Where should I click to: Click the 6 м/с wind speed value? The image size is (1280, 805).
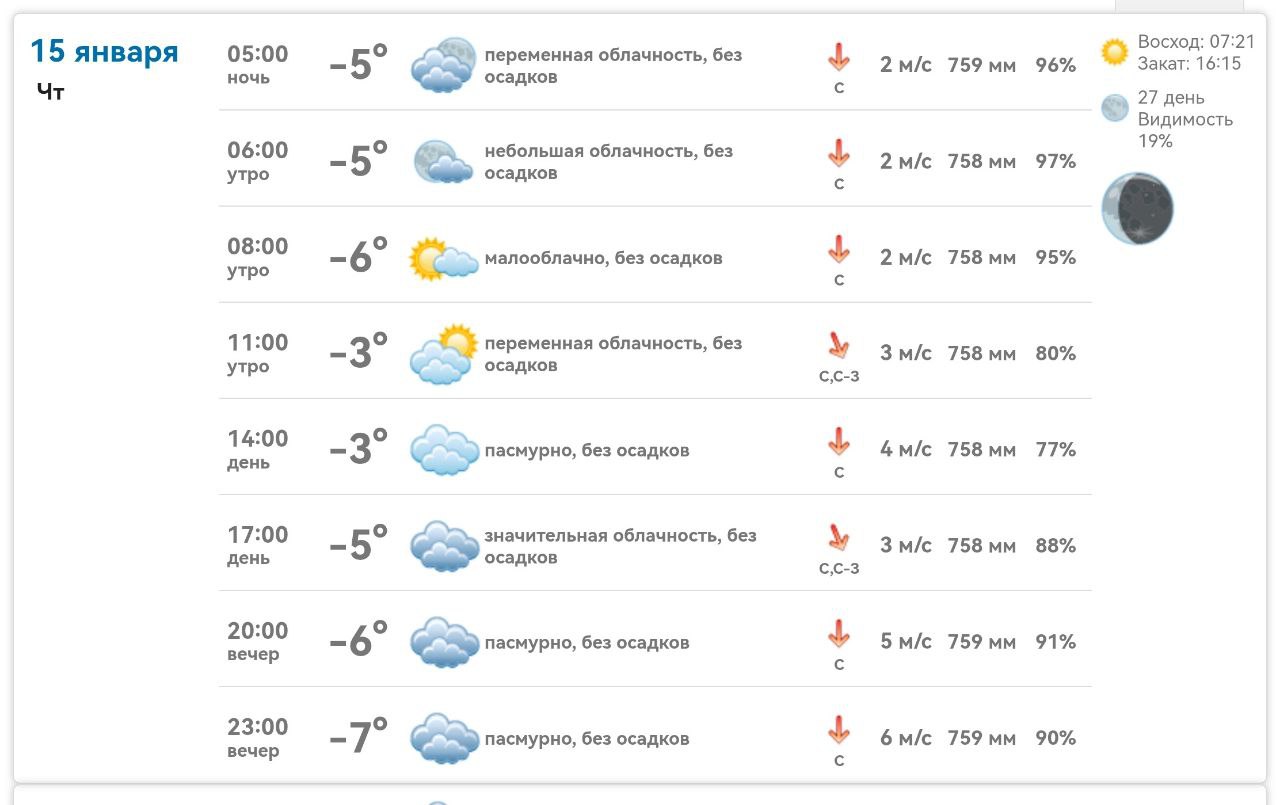(x=905, y=738)
